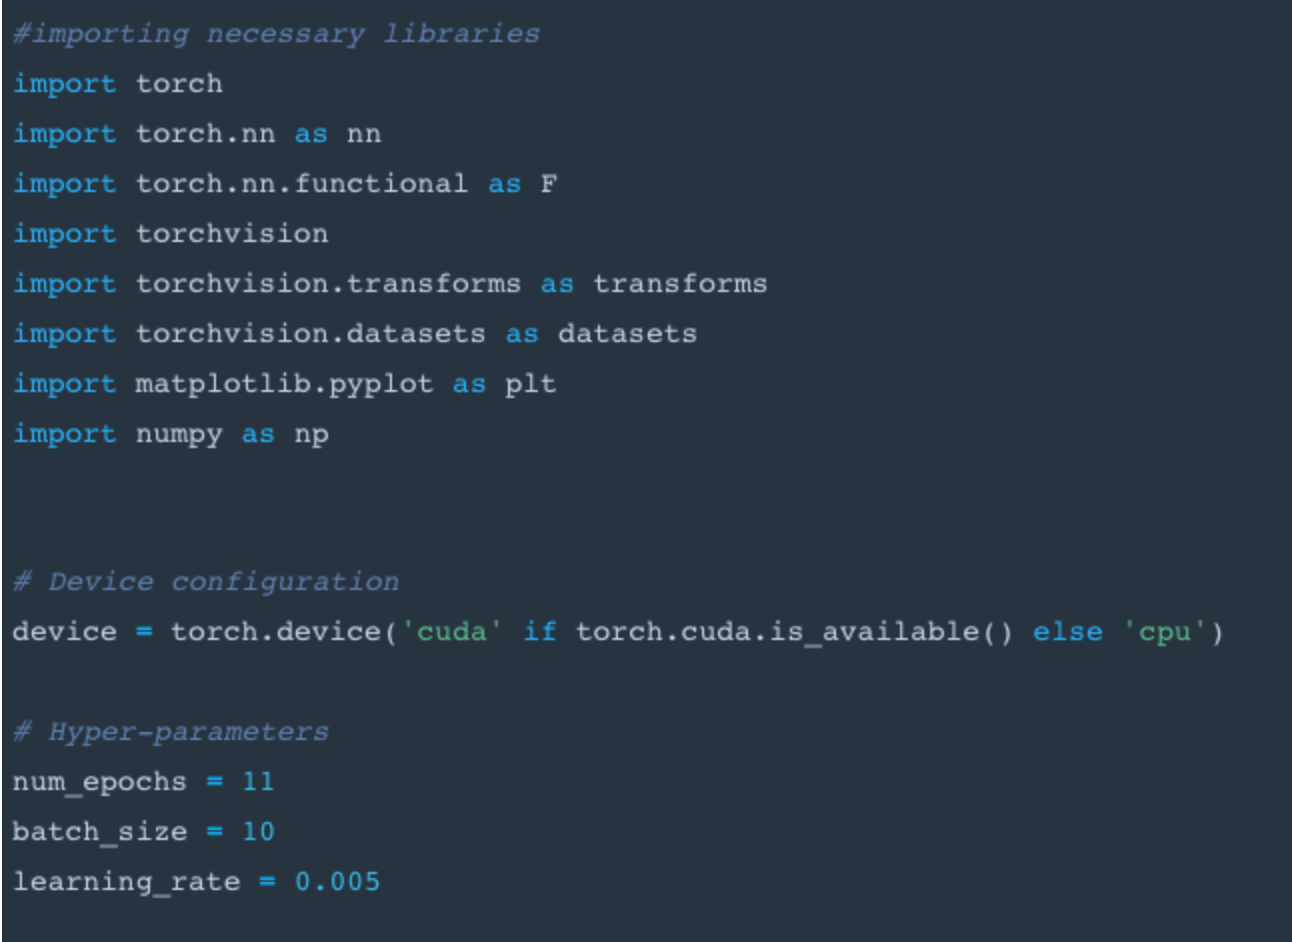Click the learning_rate value 0.005
Image resolution: width=1292 pixels, height=942 pixels.
[x=337, y=882]
